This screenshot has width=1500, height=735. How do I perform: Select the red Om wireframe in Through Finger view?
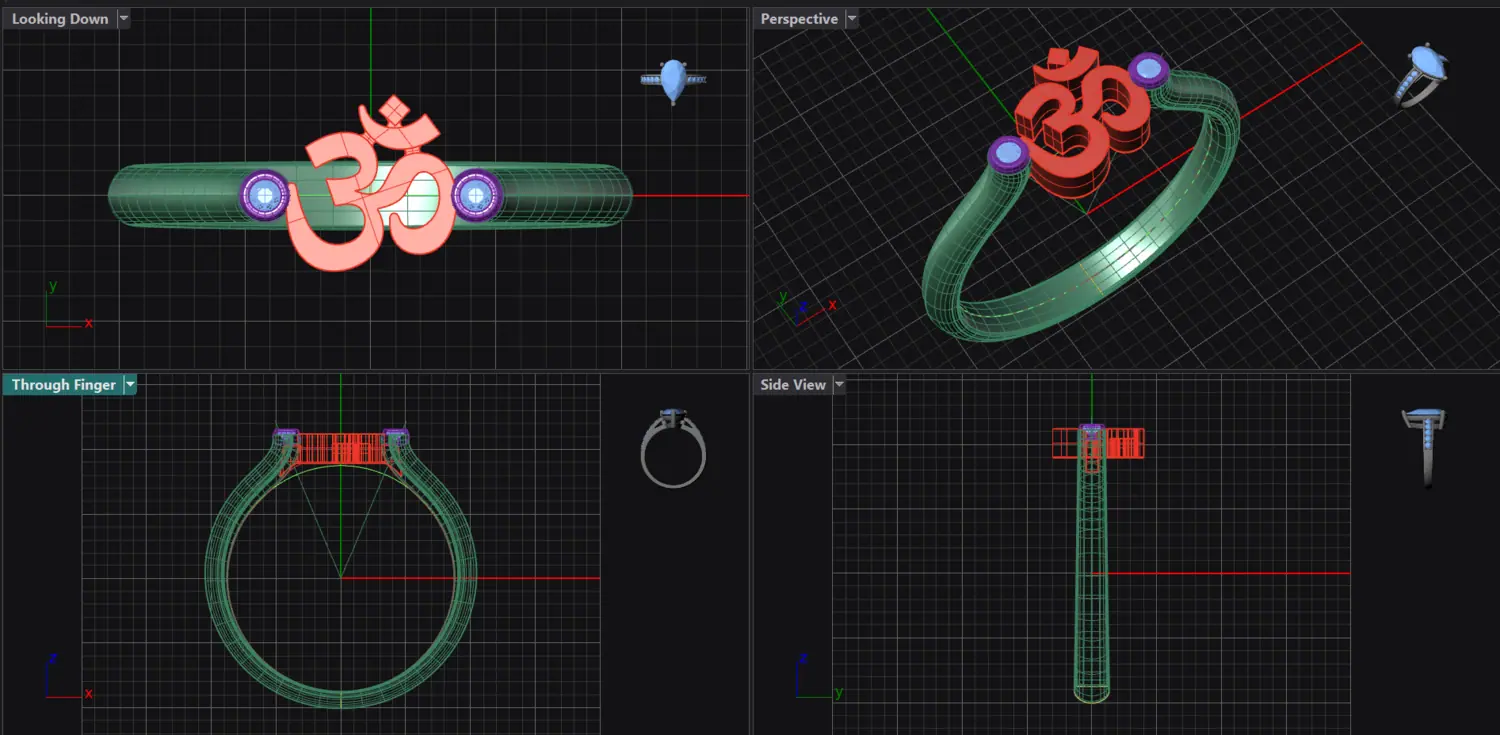(x=340, y=447)
